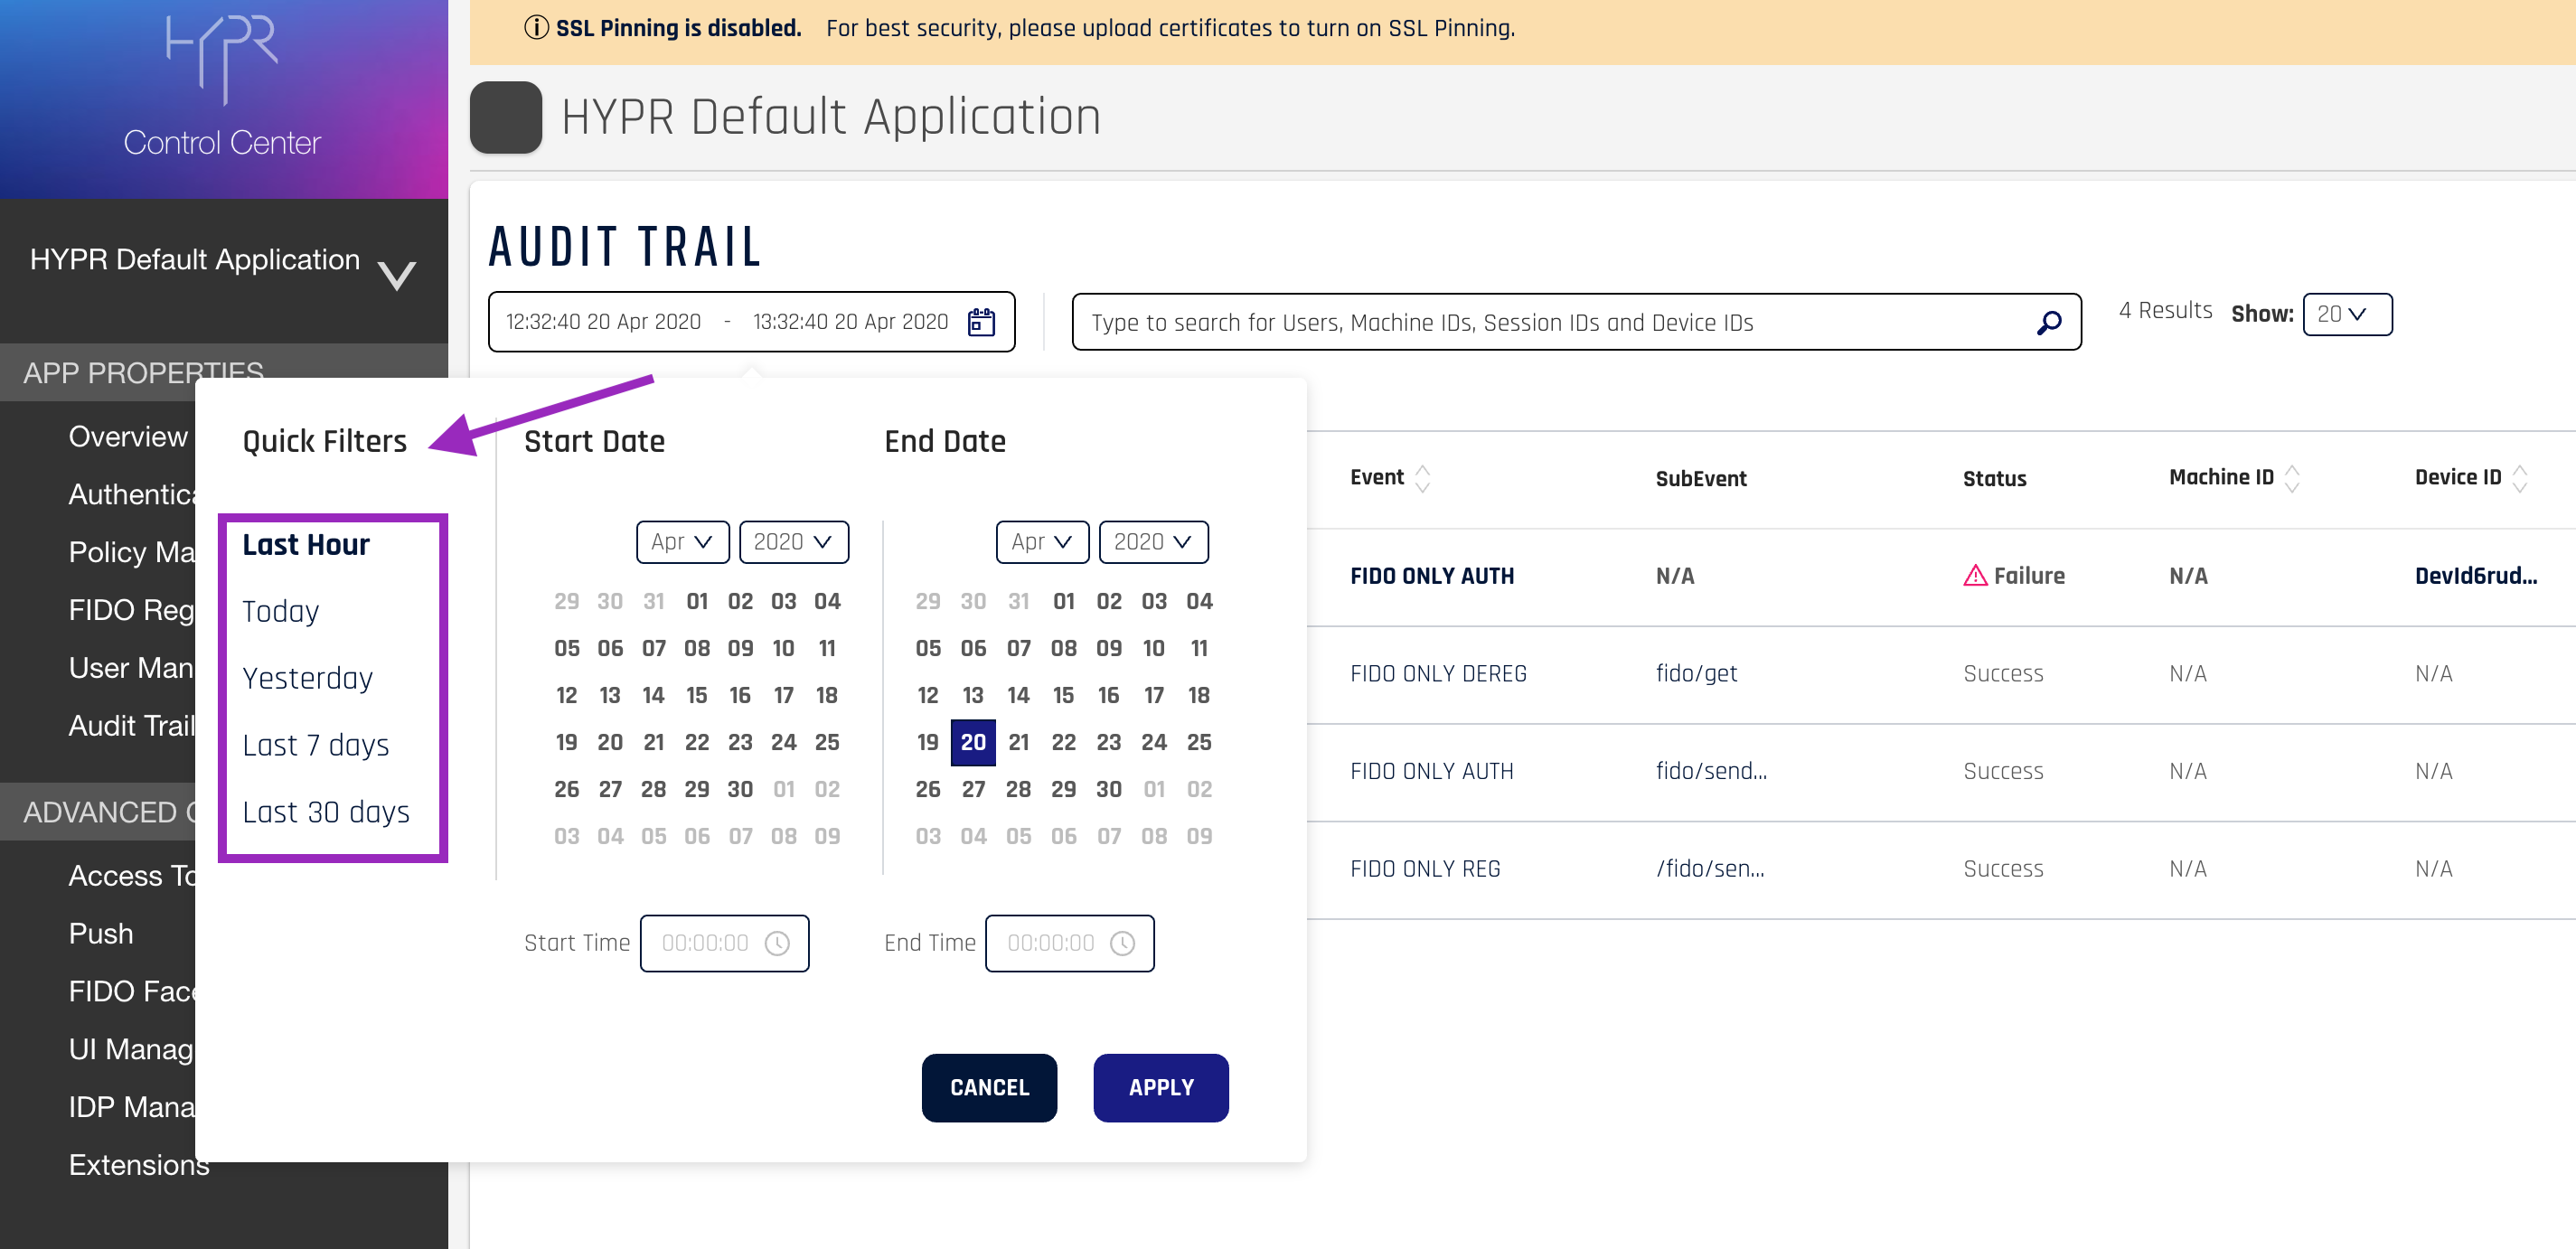
Task: Click the Failure warning triangle icon
Action: [x=1974, y=576]
